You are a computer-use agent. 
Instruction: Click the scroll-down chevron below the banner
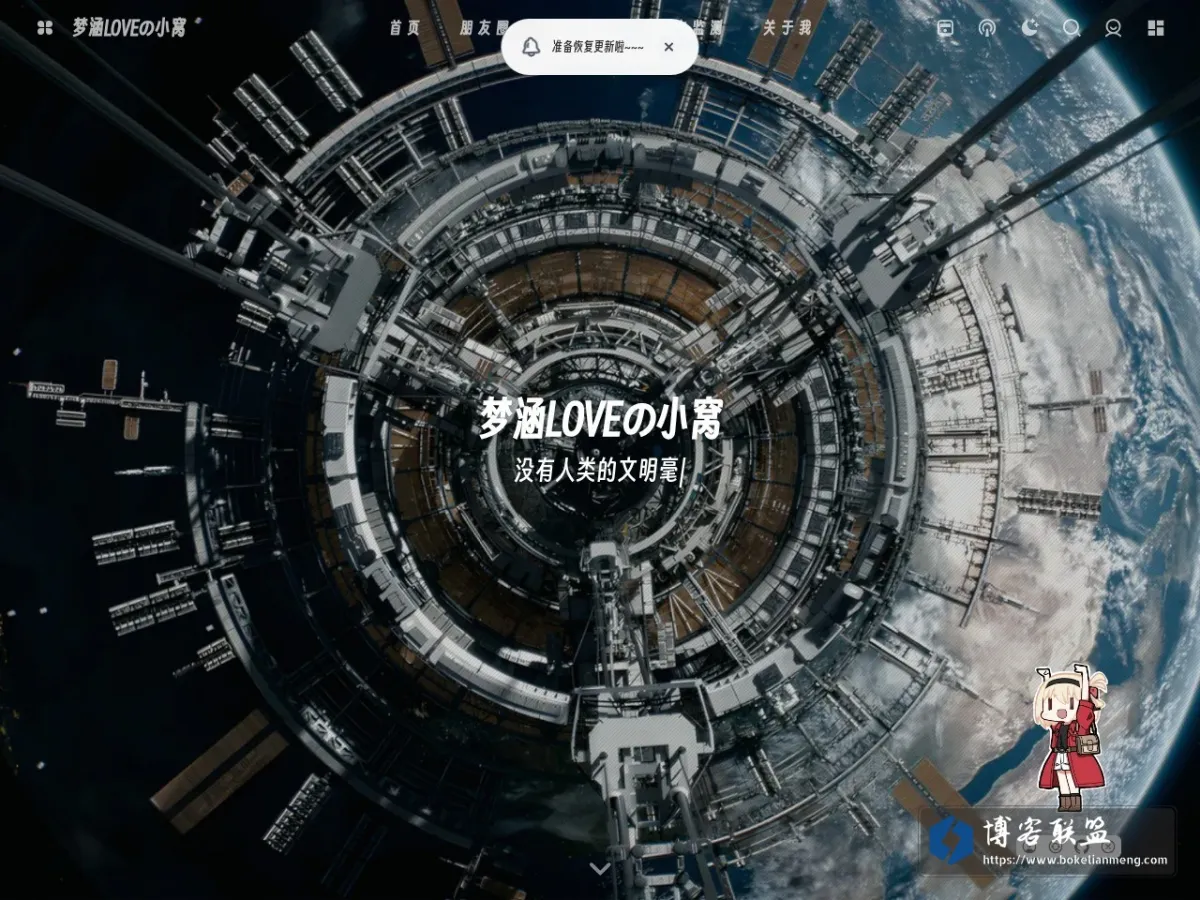coord(600,868)
